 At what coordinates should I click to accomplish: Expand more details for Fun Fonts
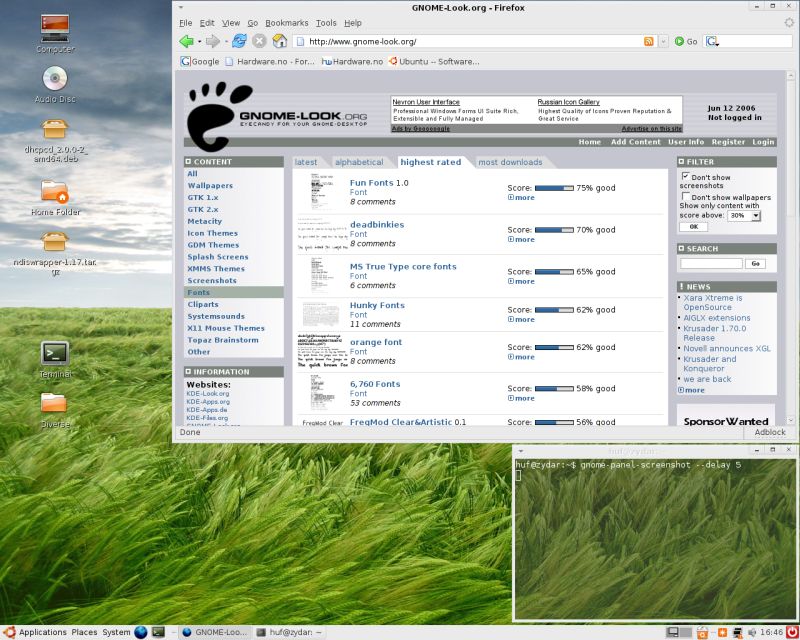(x=521, y=198)
